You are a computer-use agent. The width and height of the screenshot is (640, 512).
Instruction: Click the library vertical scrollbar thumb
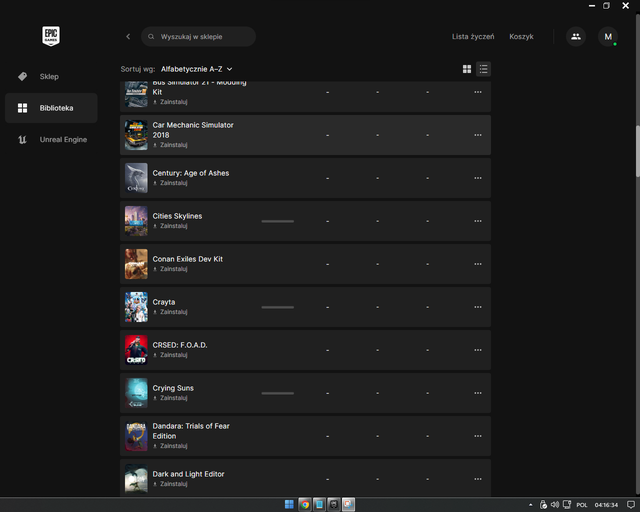(638, 151)
